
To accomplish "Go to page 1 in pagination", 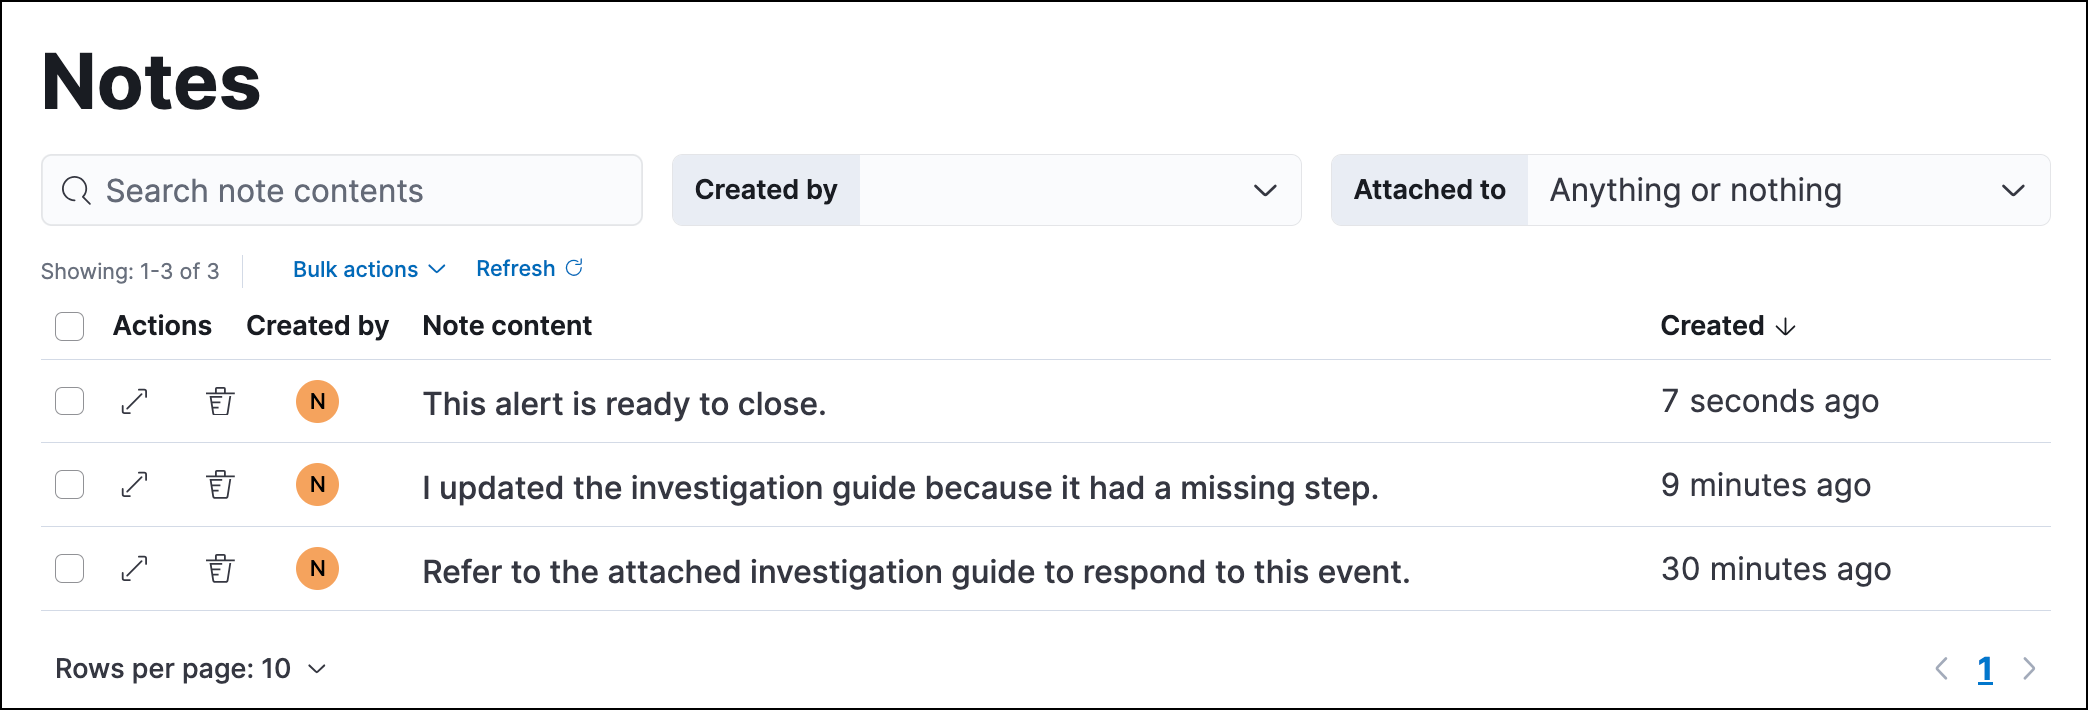I will [x=1986, y=668].
